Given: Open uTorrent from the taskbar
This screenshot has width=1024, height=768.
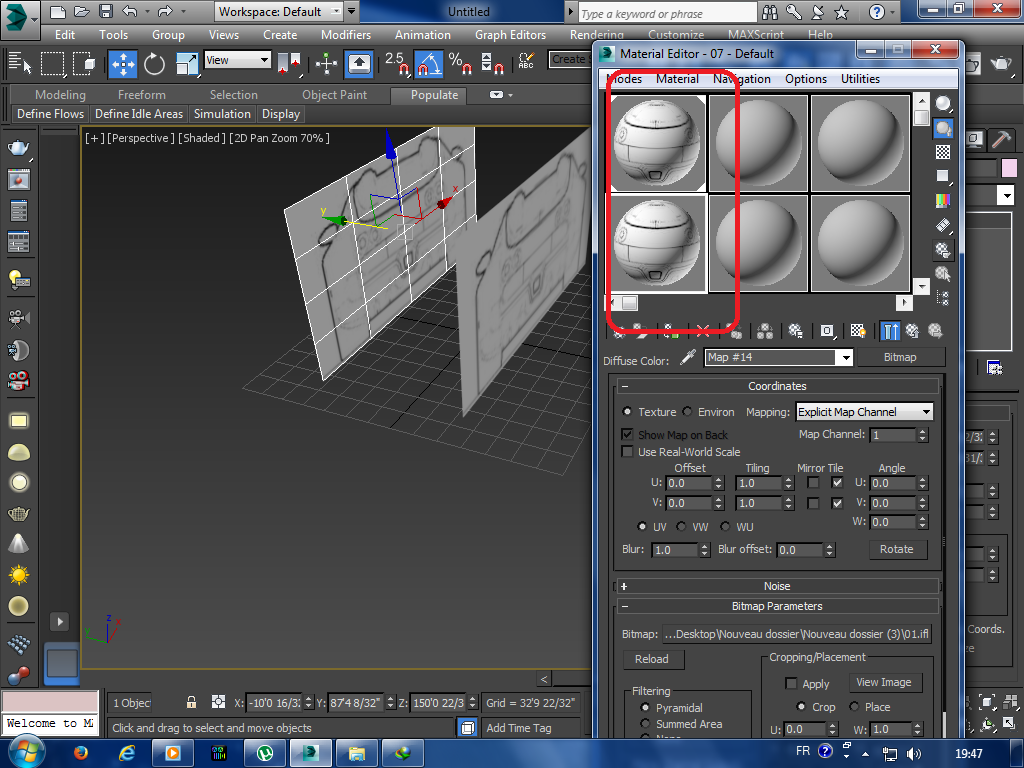Looking at the screenshot, I should pyautogui.click(x=264, y=753).
